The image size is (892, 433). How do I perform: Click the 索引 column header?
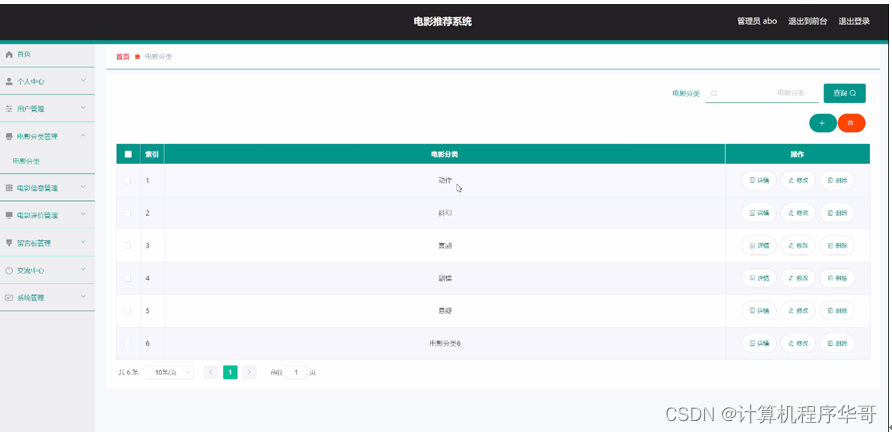pyautogui.click(x=152, y=154)
